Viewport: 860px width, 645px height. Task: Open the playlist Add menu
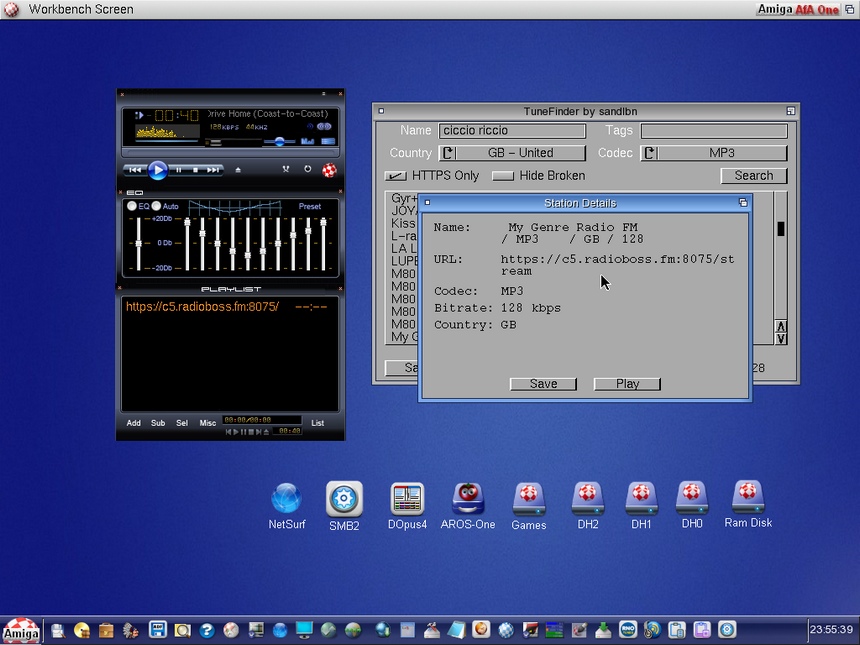tap(134, 423)
